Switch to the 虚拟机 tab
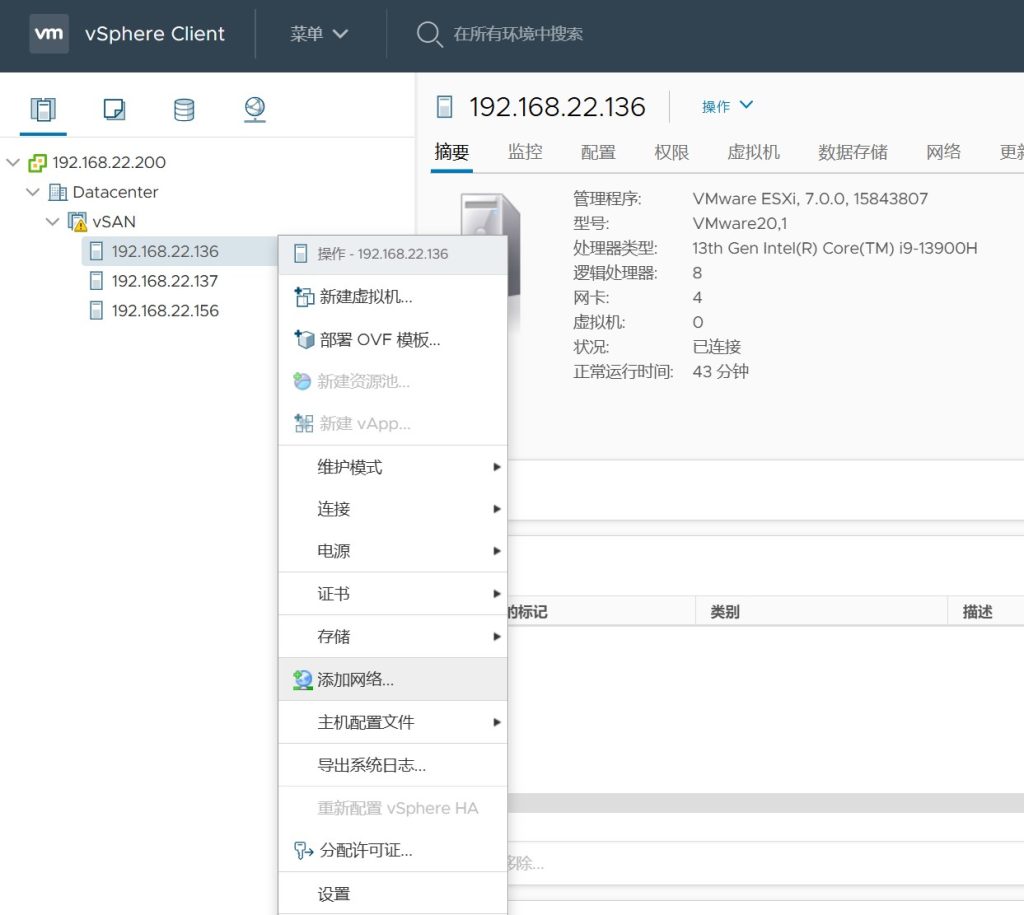This screenshot has width=1024, height=915. [753, 152]
